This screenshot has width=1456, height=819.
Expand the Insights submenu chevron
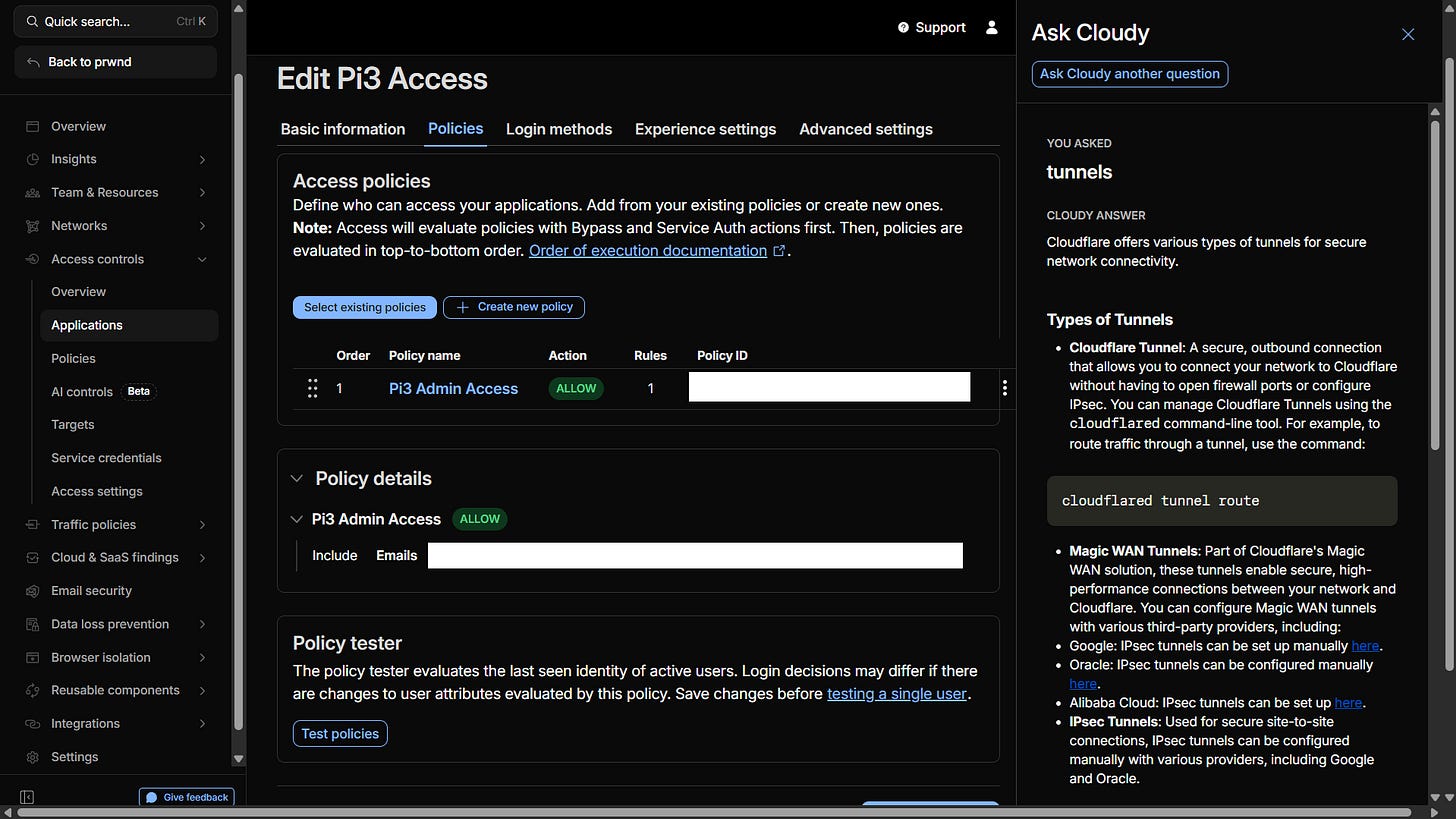202,159
